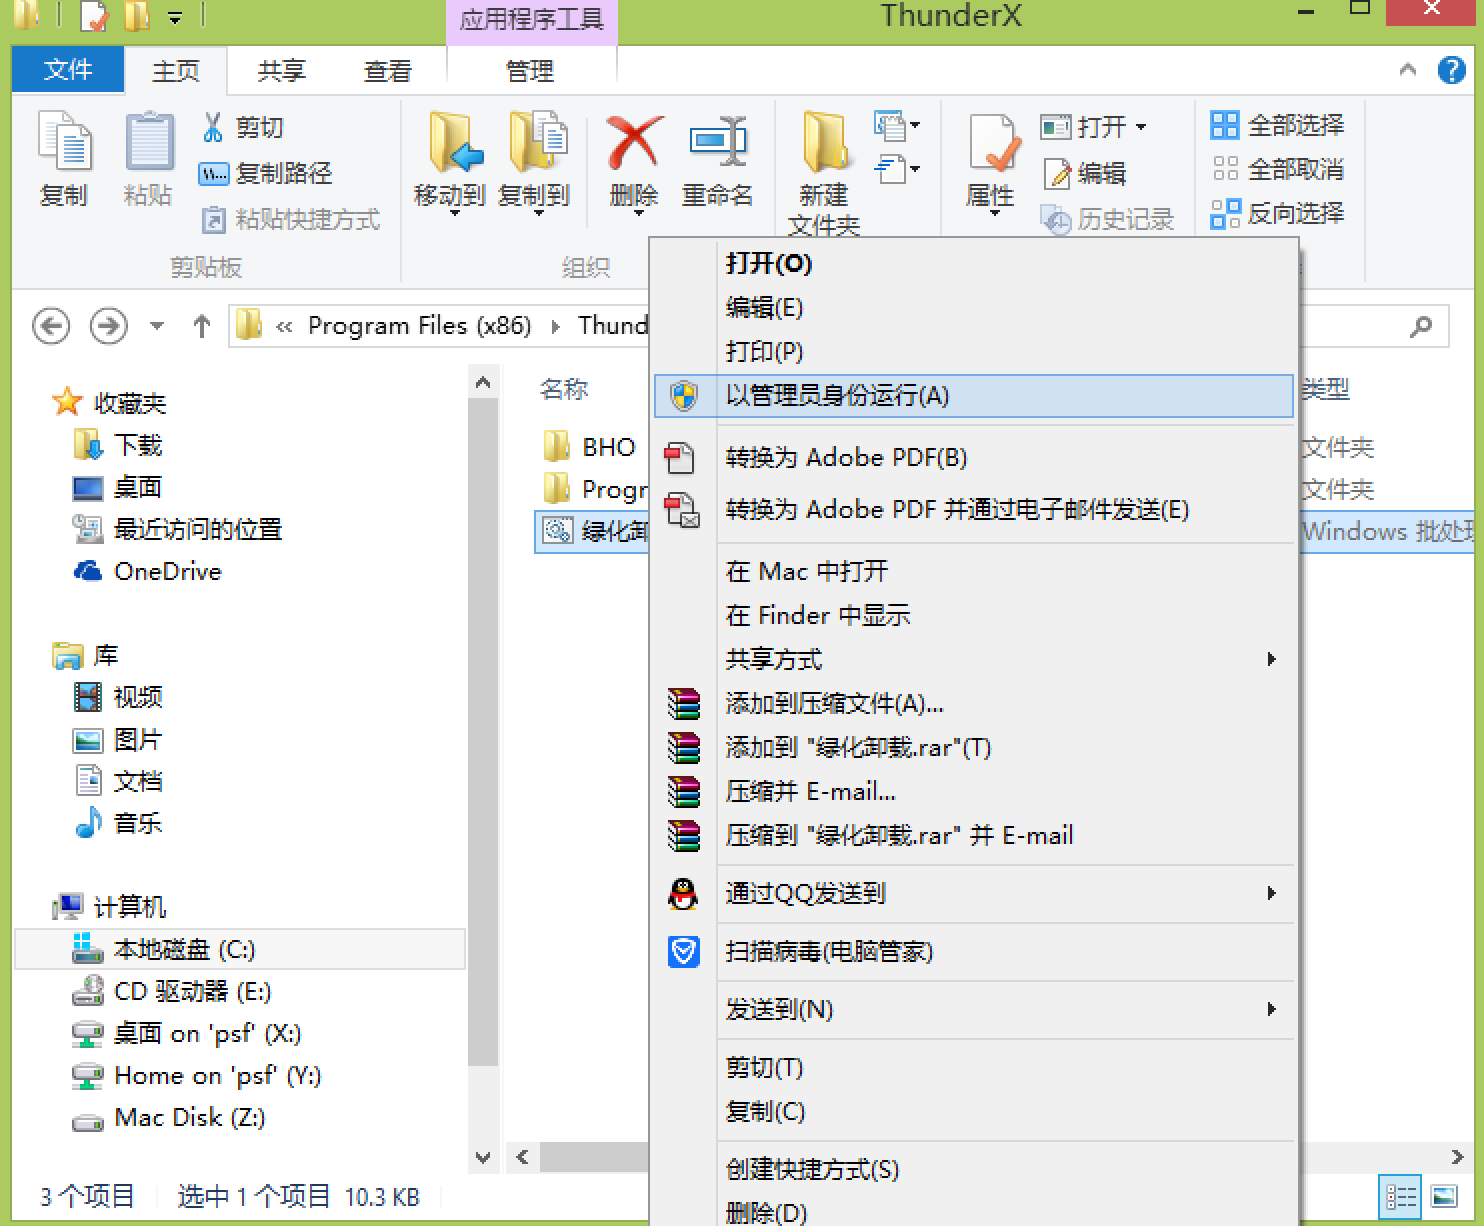
Task: Switch to the View (查看) tab
Action: click(388, 71)
